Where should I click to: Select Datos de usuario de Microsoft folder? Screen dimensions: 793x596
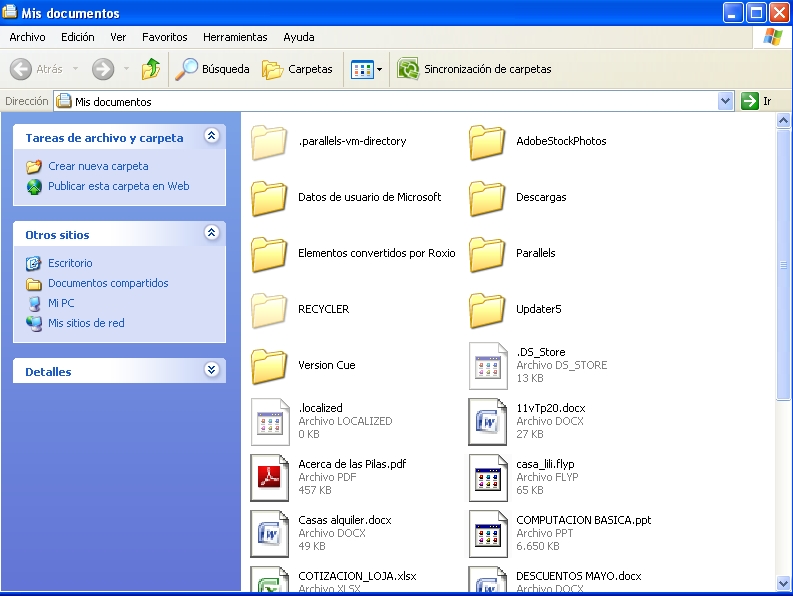click(x=346, y=198)
